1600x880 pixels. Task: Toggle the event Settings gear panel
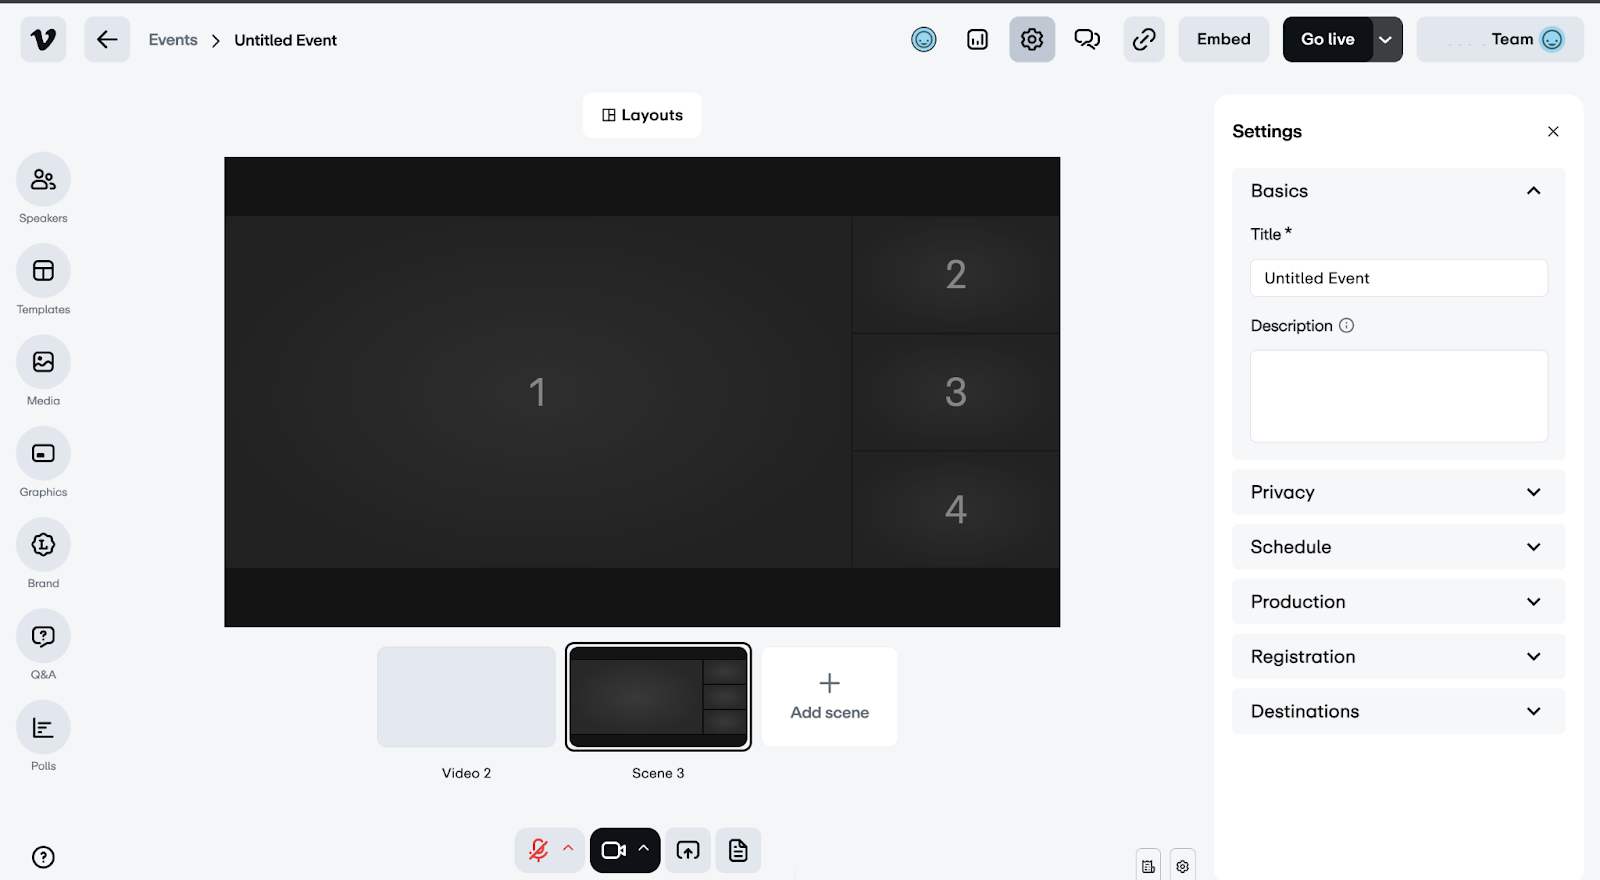pyautogui.click(x=1031, y=40)
